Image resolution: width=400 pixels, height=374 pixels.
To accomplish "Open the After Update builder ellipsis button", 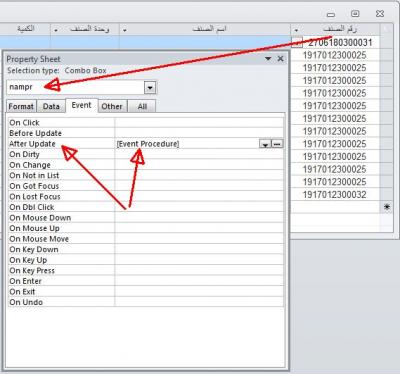I will click(x=277, y=144).
